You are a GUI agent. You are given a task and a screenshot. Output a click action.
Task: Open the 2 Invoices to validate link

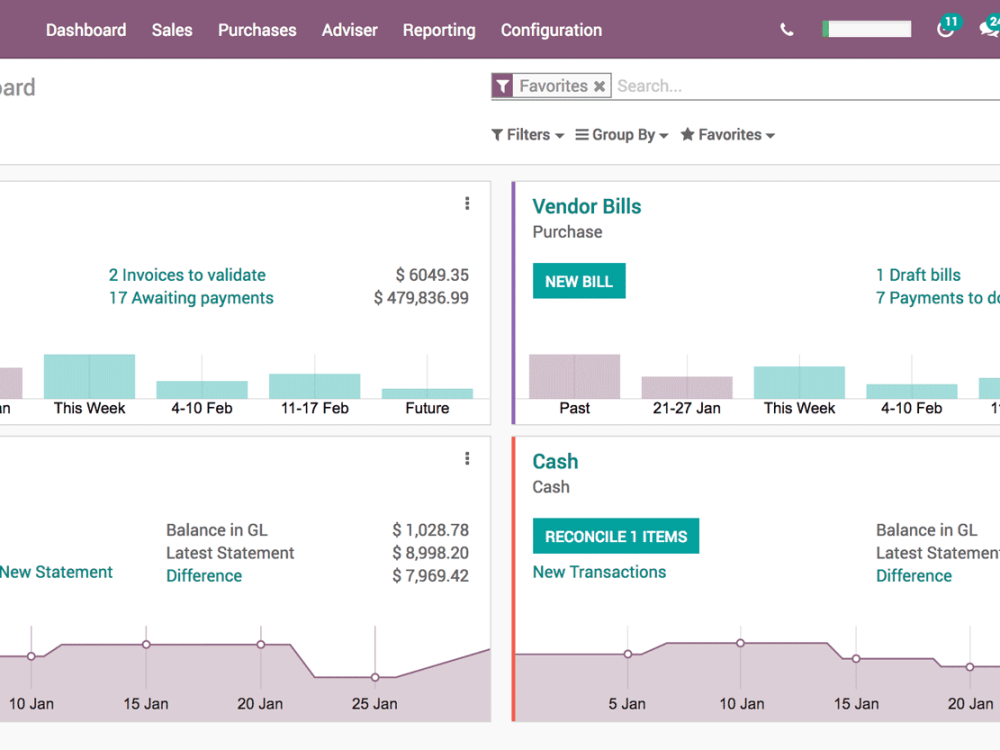pos(187,275)
